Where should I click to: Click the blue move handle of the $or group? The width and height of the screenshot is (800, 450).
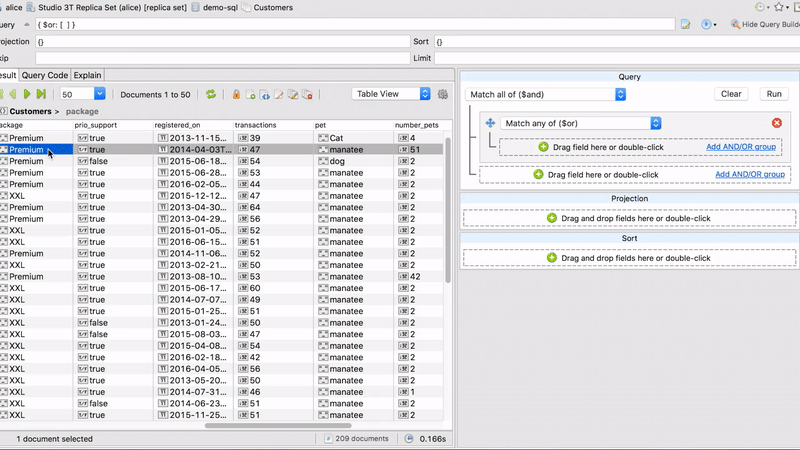490,123
